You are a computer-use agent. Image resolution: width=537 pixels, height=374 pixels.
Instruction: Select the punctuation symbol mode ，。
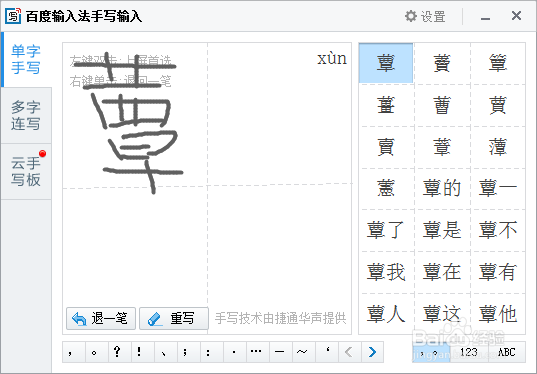[x=431, y=352]
